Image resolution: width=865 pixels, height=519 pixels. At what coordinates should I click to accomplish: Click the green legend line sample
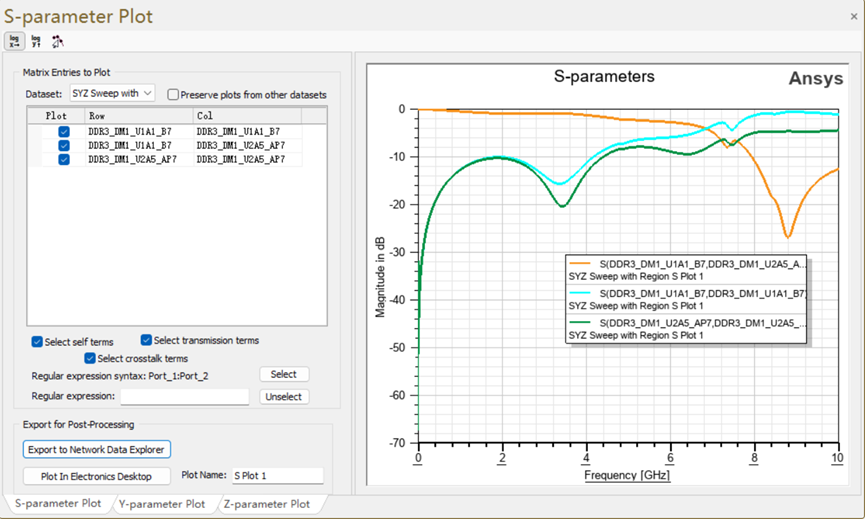pos(582,323)
